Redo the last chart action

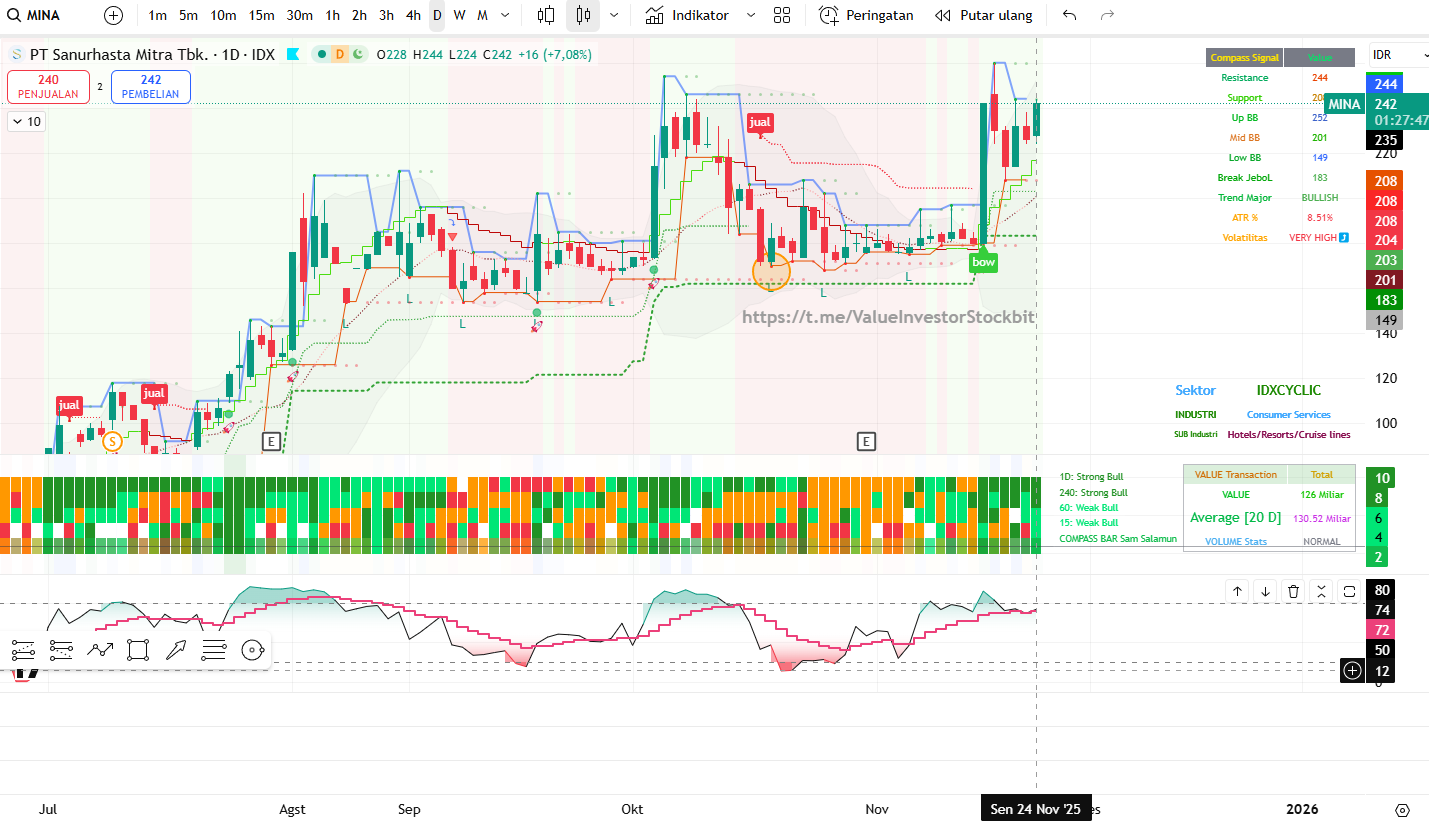(1107, 15)
